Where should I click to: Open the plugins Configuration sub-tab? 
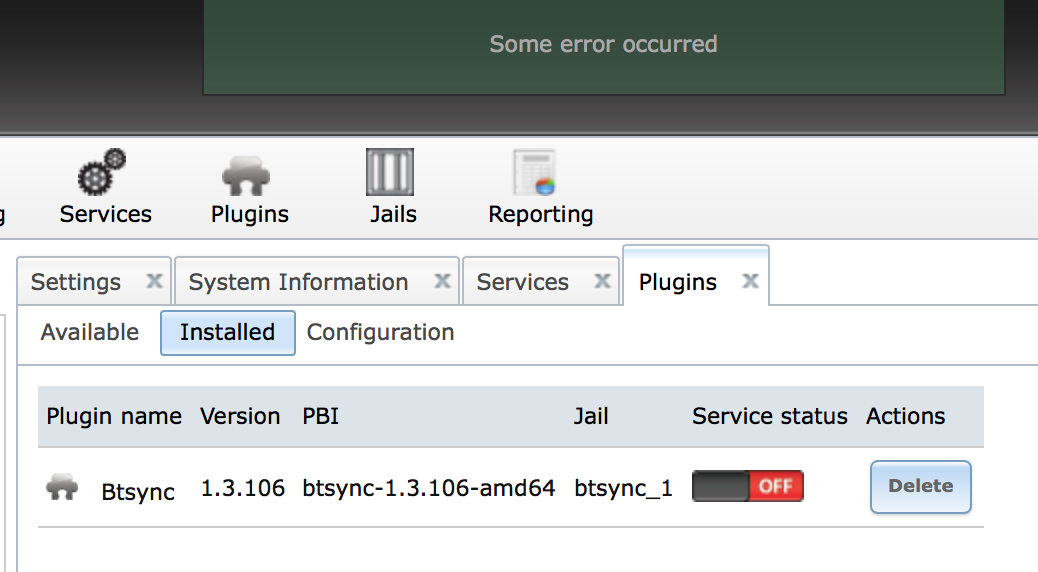point(380,332)
